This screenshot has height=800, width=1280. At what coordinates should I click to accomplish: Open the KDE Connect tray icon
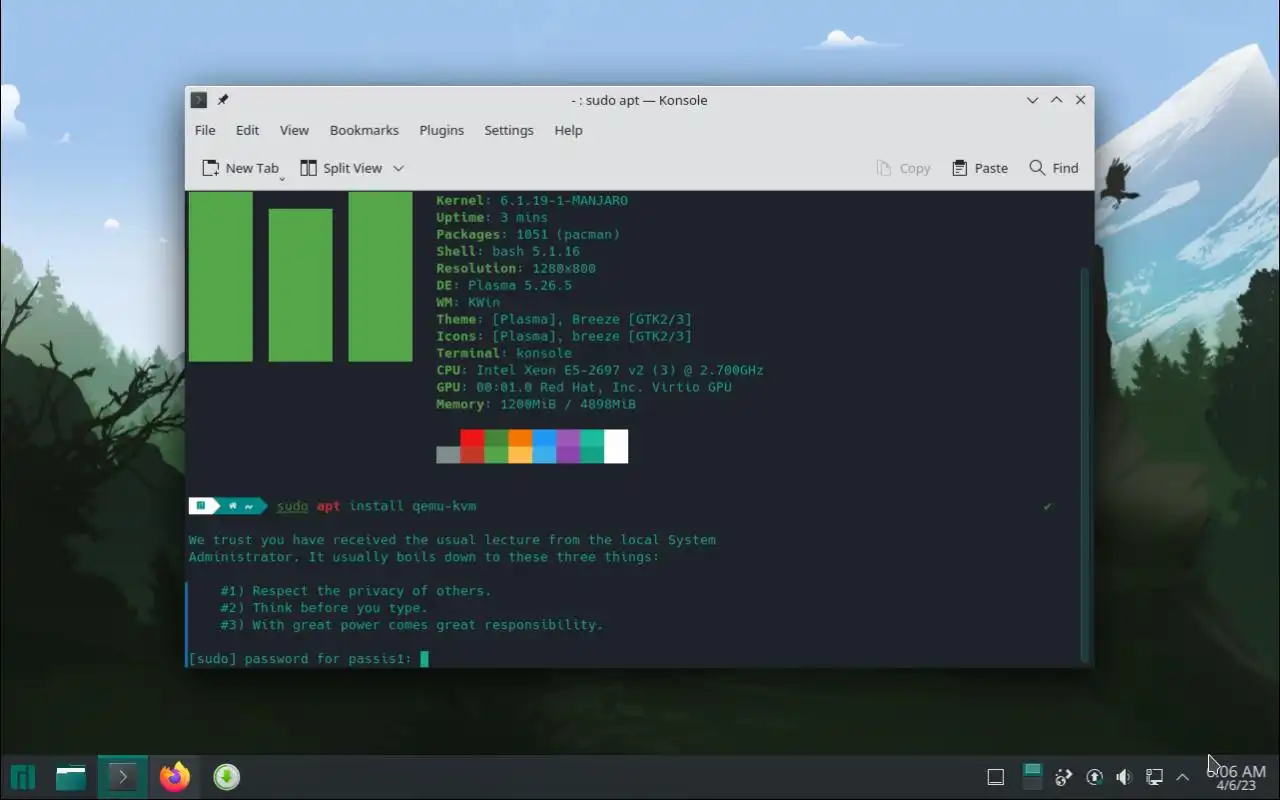coord(1064,777)
